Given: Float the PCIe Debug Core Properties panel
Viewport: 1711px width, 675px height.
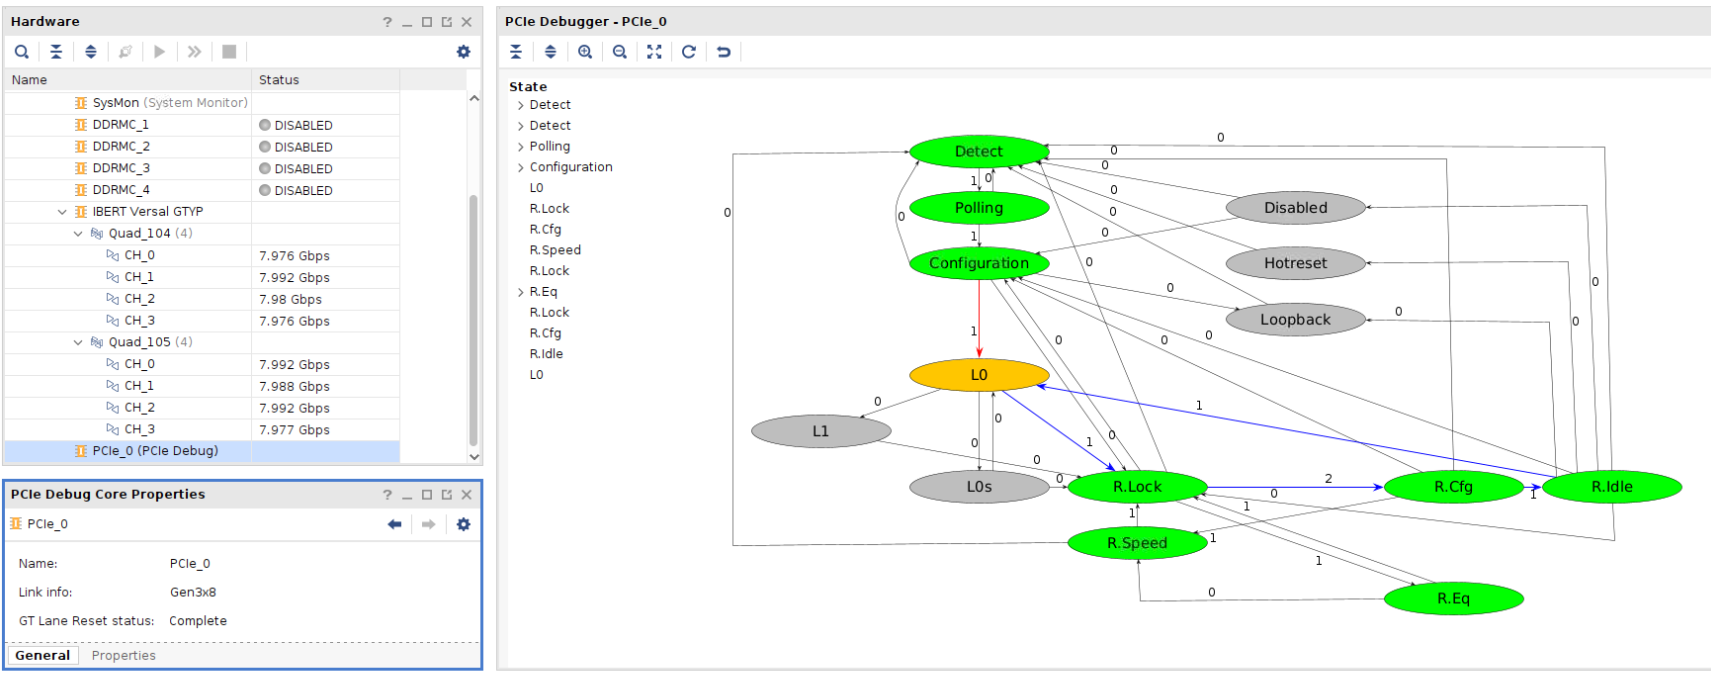Looking at the screenshot, I should click(447, 494).
